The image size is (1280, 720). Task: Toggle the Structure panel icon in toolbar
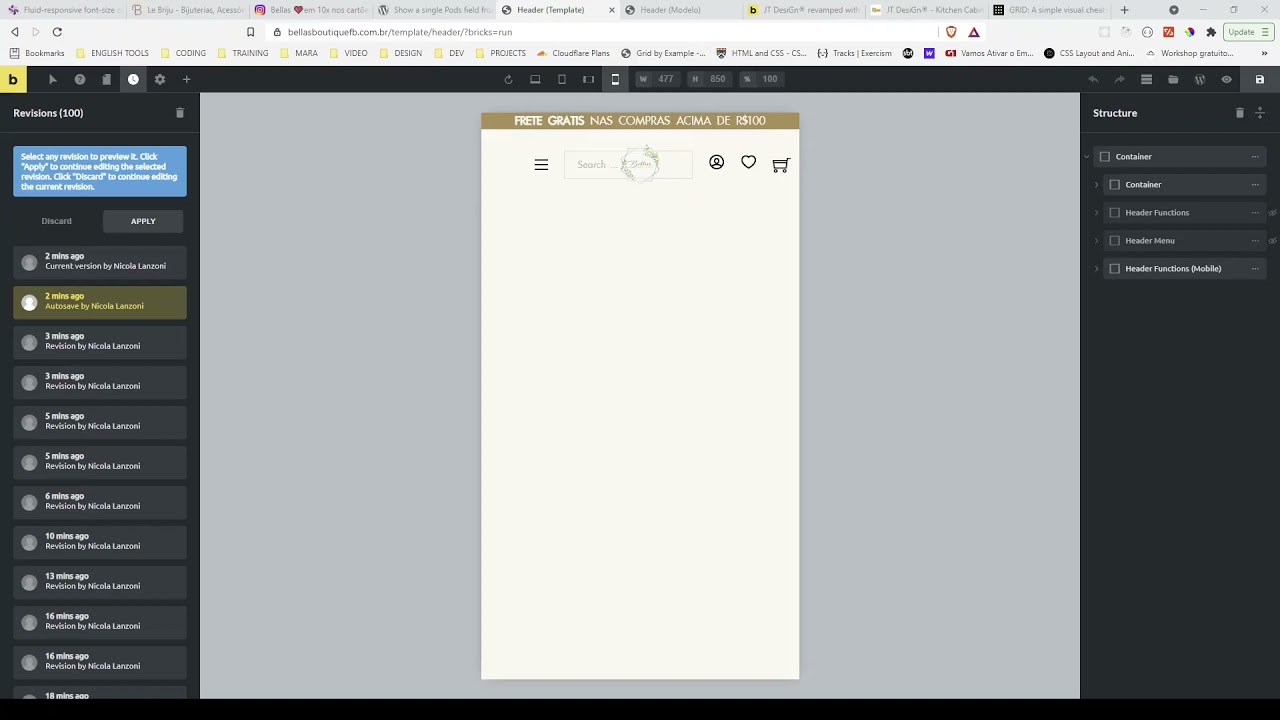[x=1147, y=79]
